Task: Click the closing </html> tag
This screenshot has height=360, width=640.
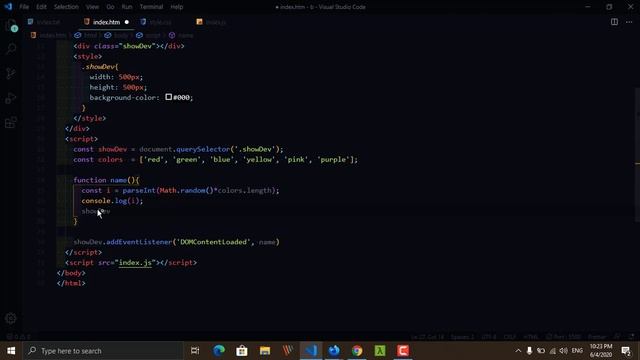Action: (71, 283)
